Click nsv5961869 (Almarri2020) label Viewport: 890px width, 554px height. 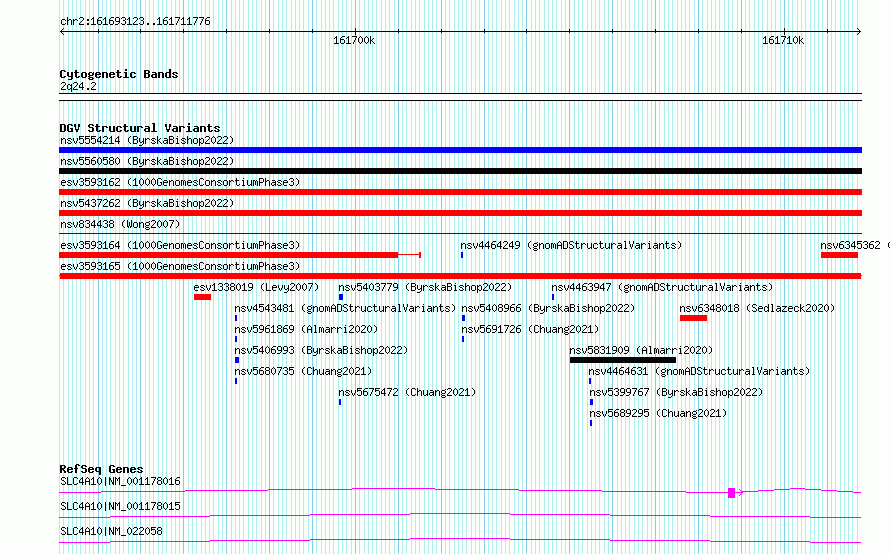coord(306,329)
